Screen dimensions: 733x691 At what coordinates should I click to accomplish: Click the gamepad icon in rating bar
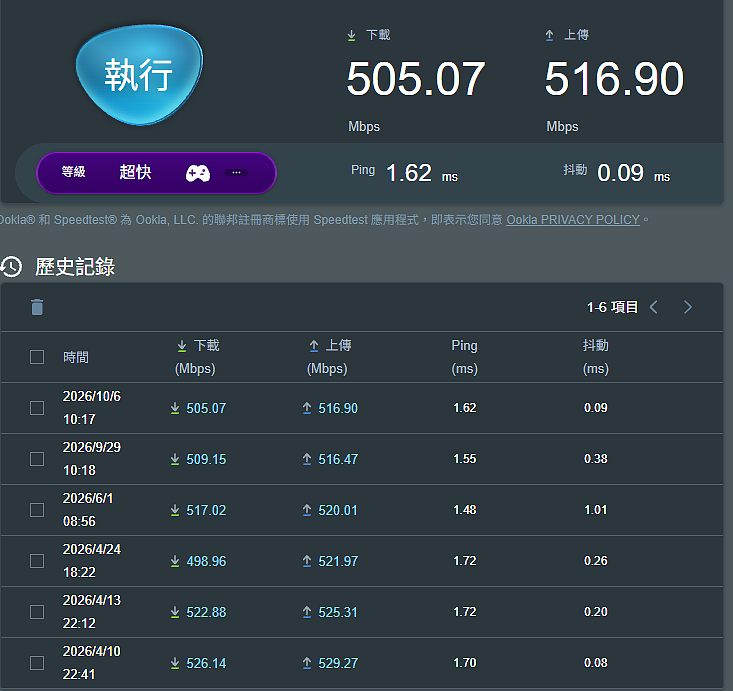tap(198, 173)
